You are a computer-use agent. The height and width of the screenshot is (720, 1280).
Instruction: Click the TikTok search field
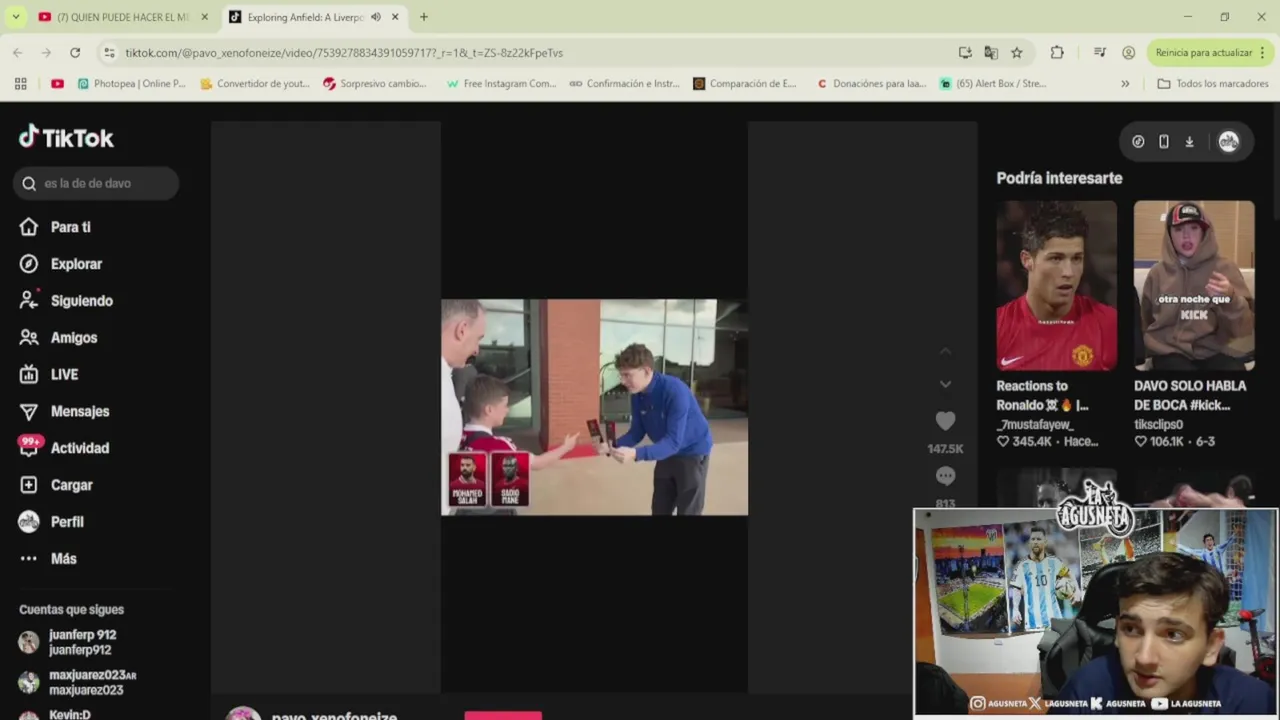[x=96, y=183]
